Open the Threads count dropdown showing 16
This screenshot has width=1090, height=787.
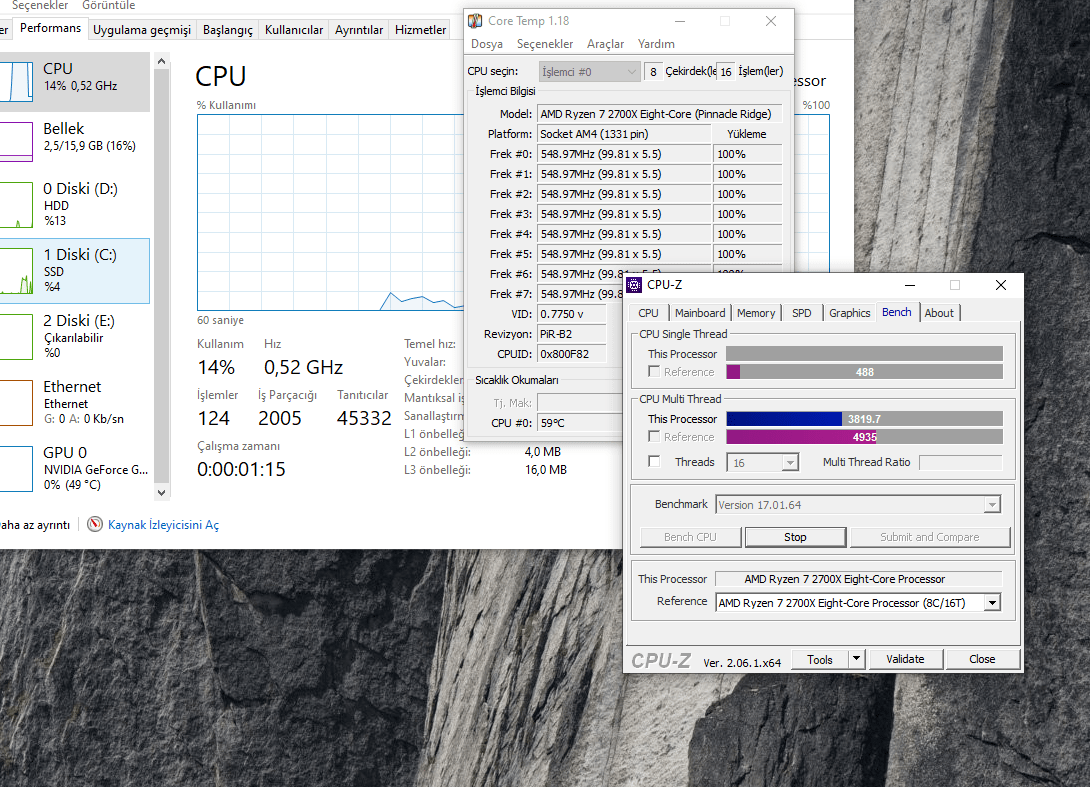(x=790, y=462)
